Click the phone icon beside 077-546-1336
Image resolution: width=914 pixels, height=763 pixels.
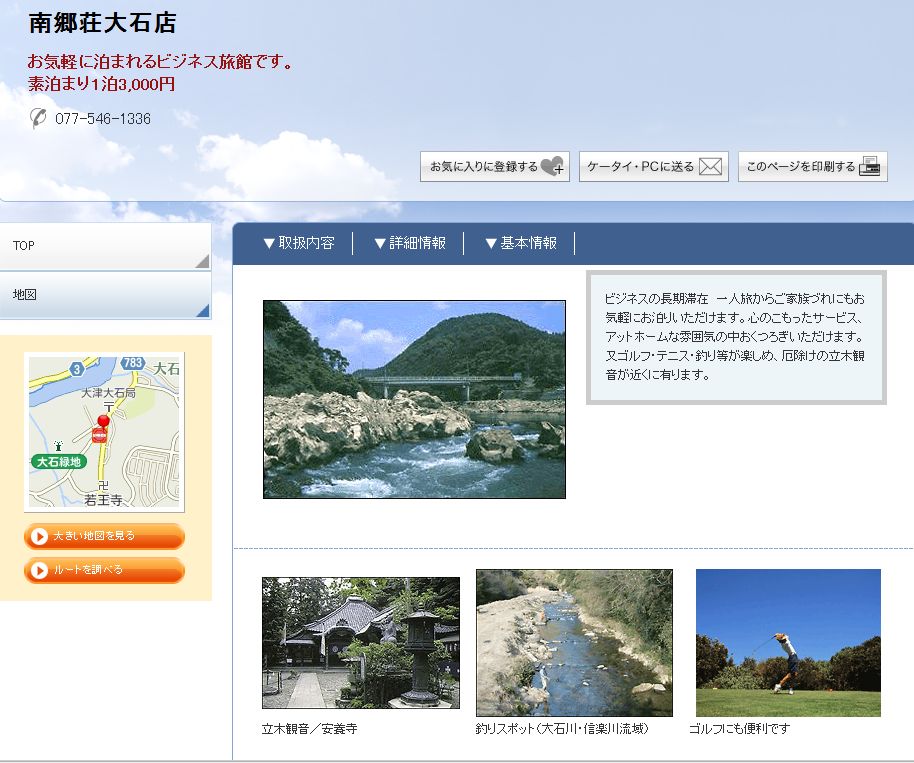point(38,118)
